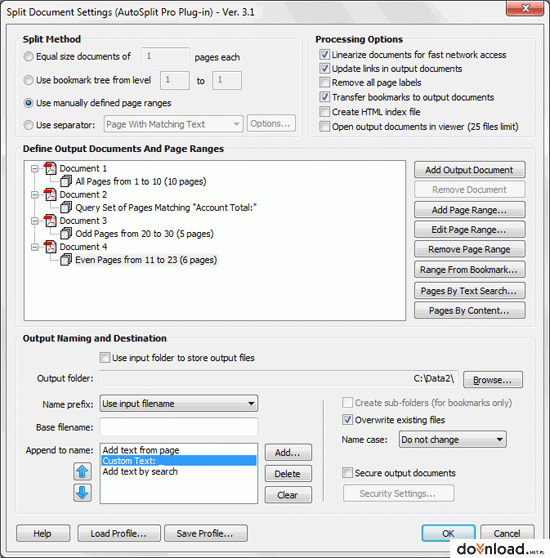Collapse the Document 2 tree node
550x558 pixels.
(x=35, y=195)
